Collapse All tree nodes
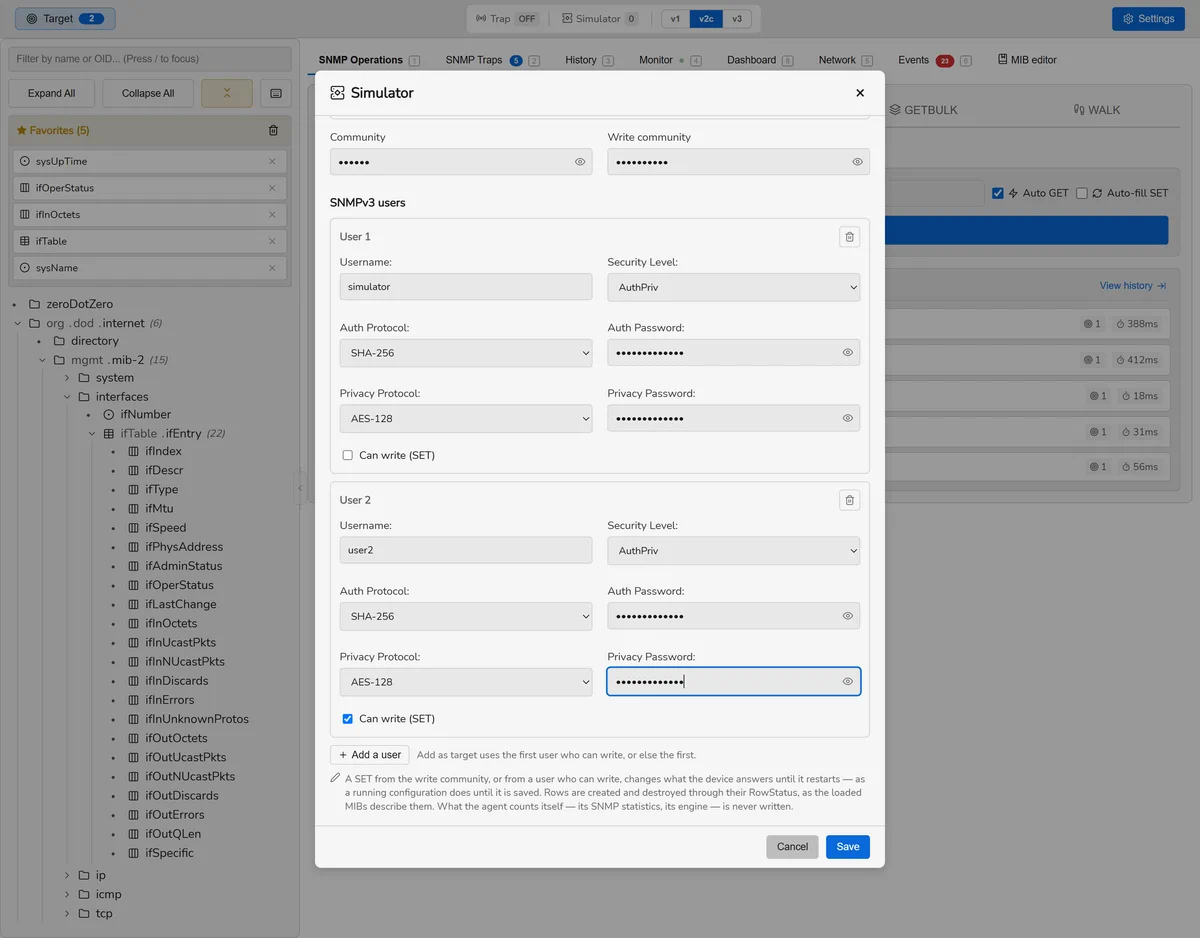 click(148, 93)
